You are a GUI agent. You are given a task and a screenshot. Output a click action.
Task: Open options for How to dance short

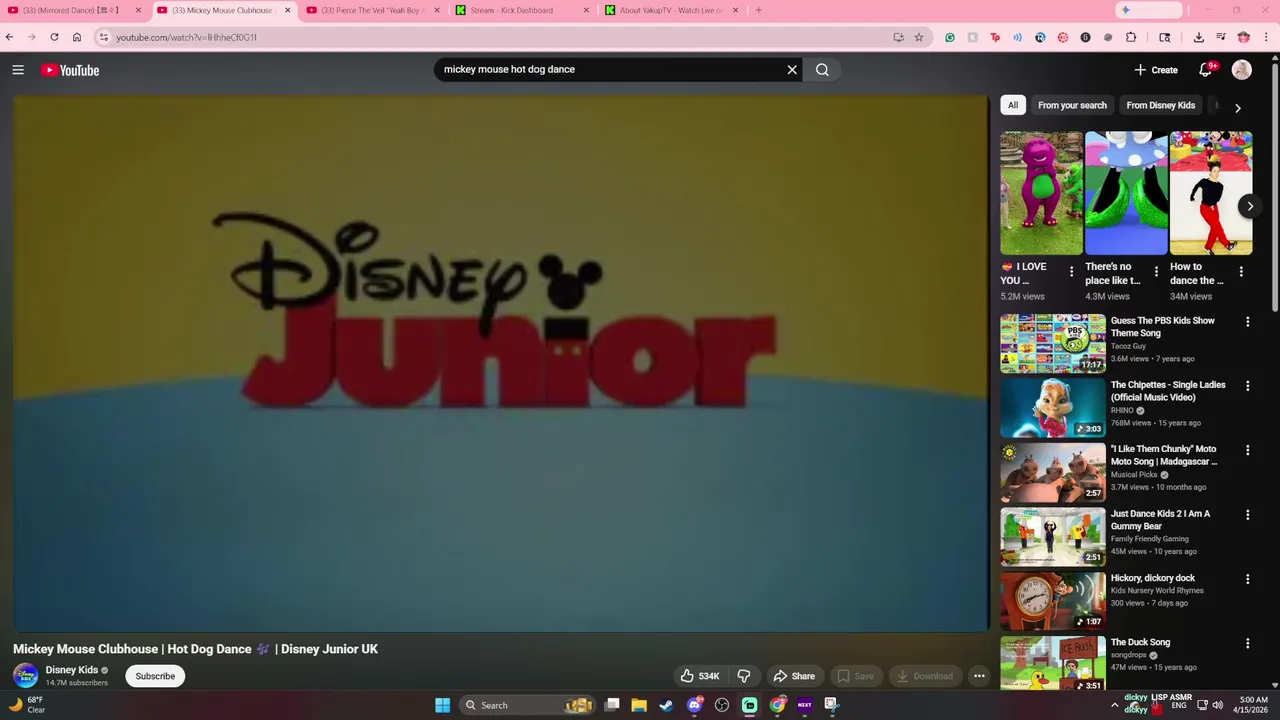(1241, 272)
